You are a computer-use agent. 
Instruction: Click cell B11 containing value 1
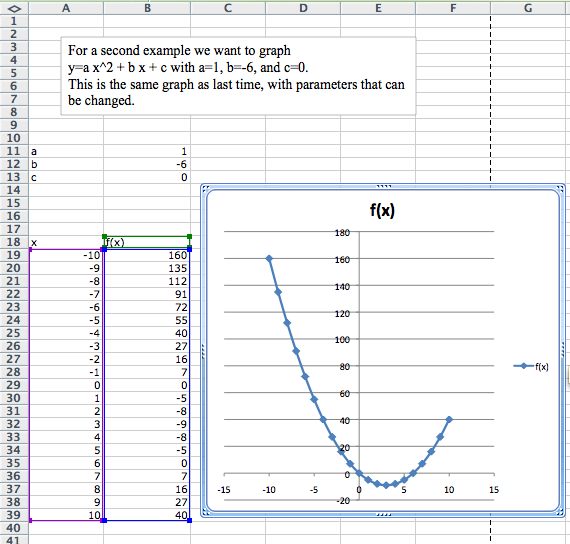(147, 151)
